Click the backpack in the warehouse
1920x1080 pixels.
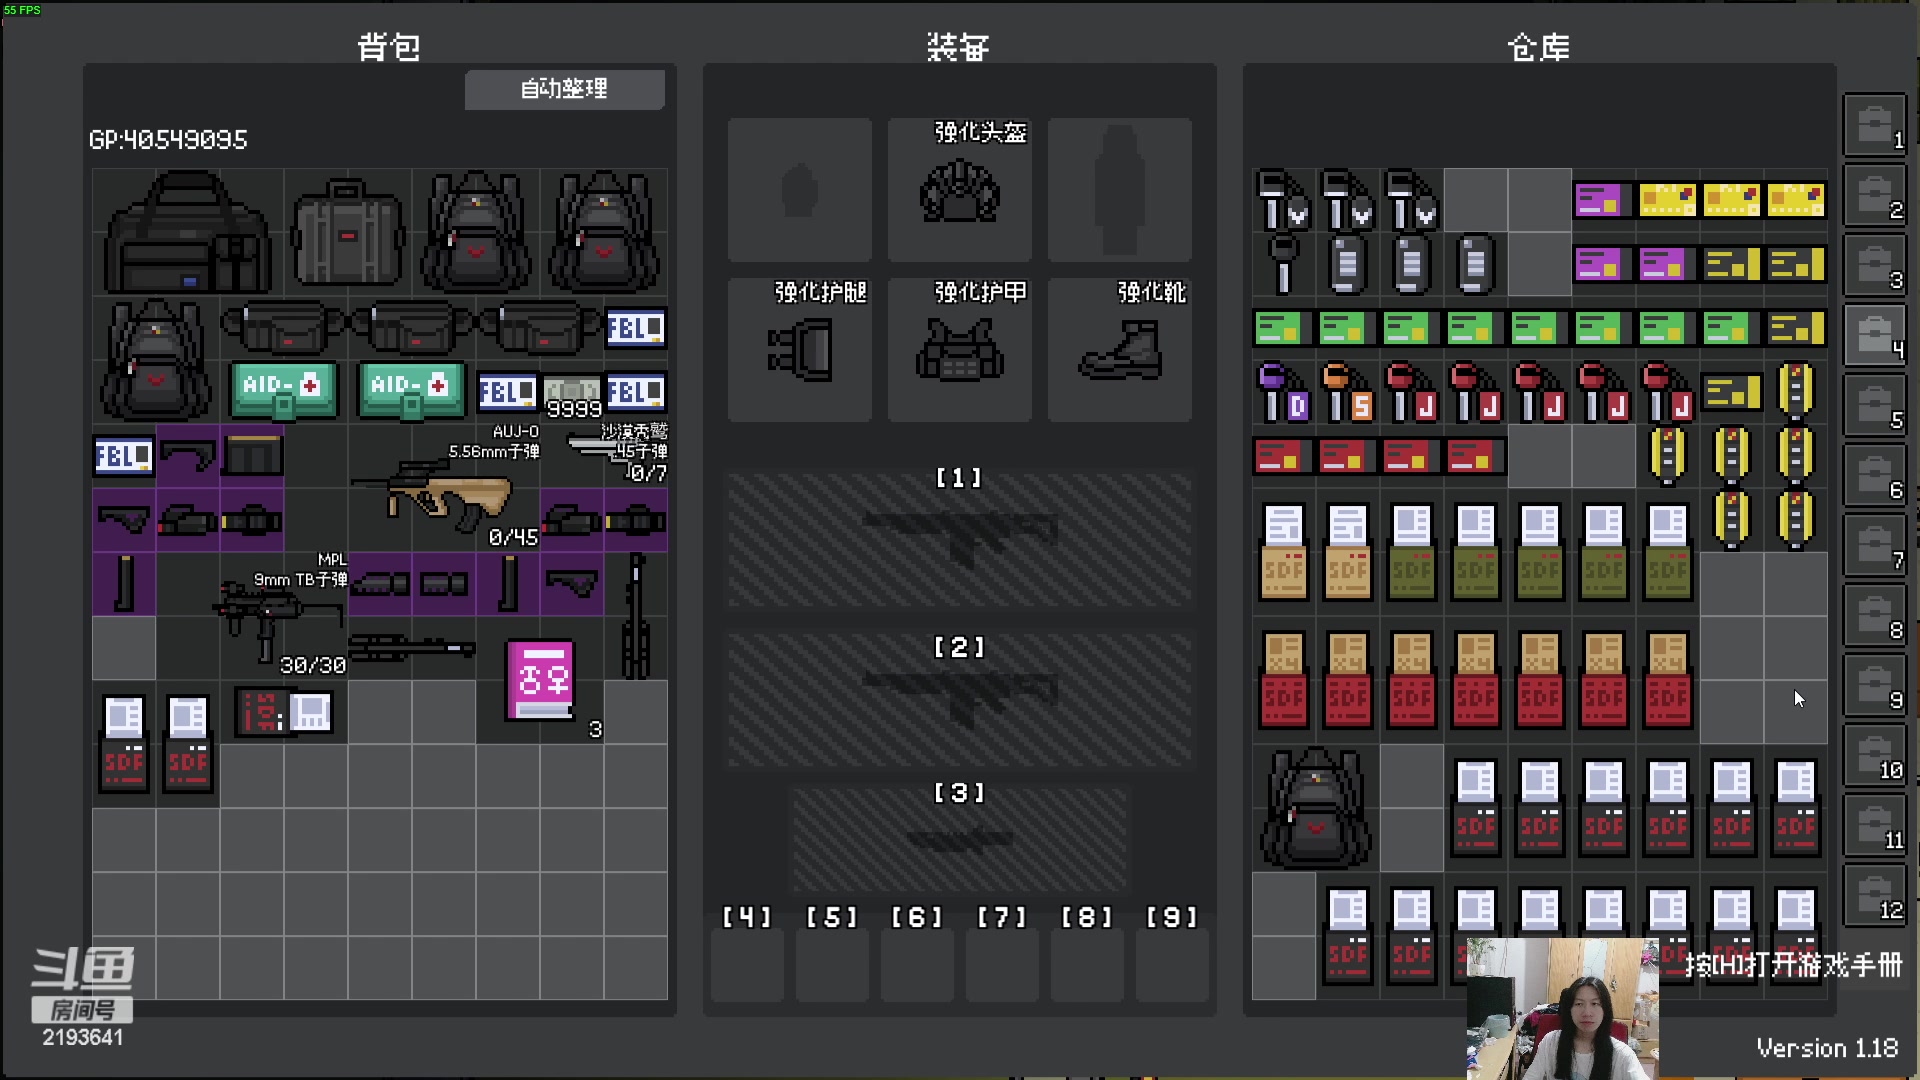point(1315,808)
